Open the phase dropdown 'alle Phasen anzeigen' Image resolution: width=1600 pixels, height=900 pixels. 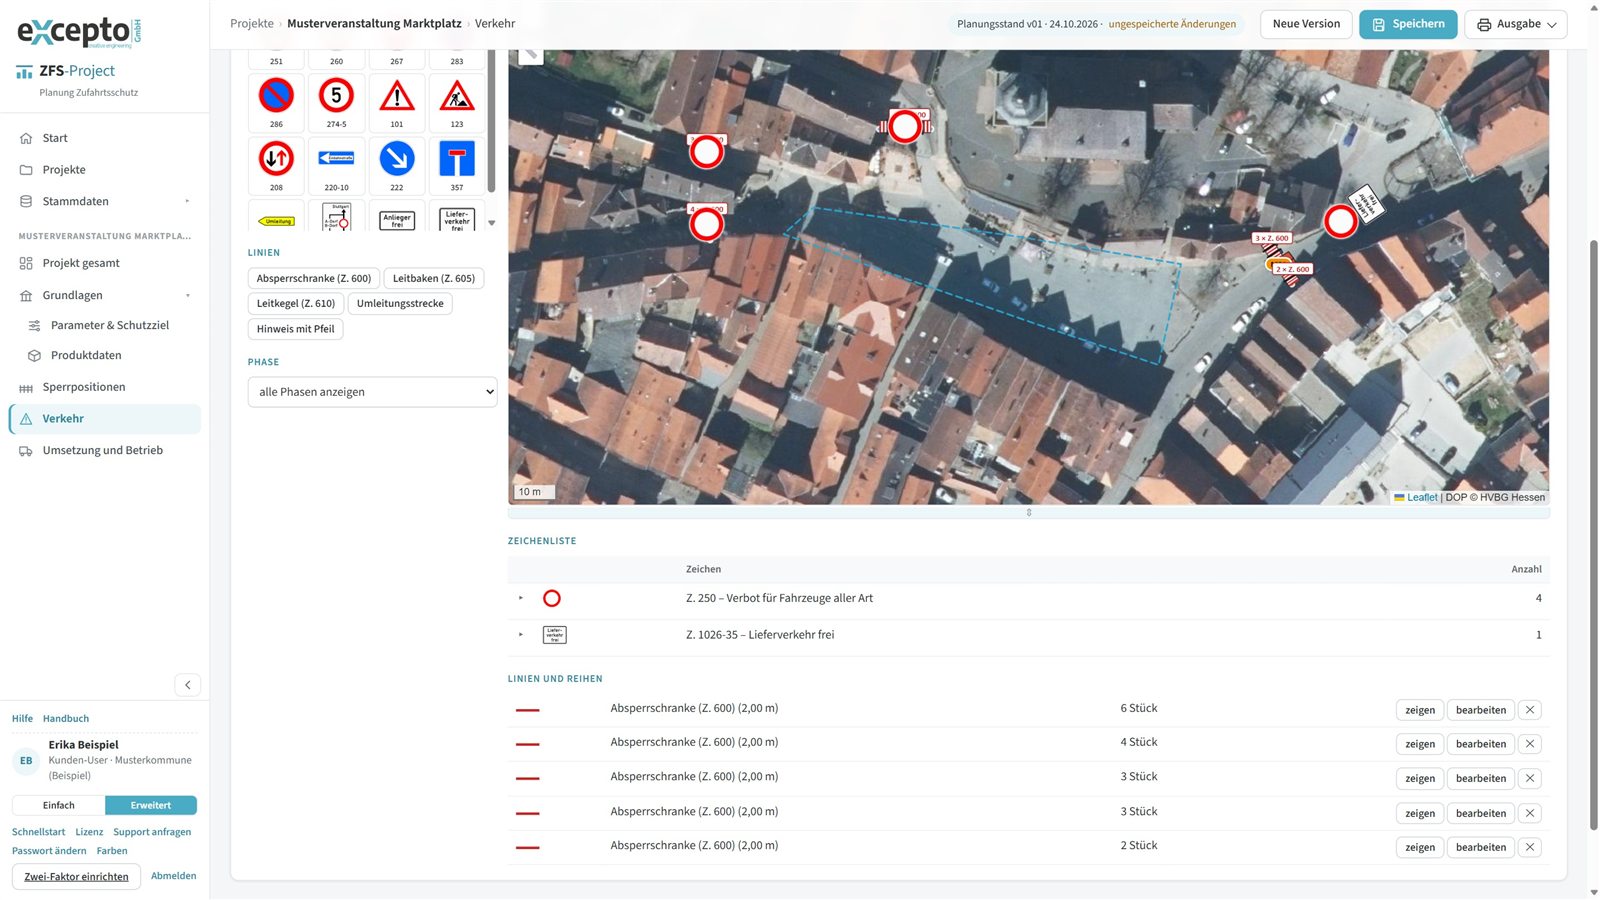click(x=372, y=392)
